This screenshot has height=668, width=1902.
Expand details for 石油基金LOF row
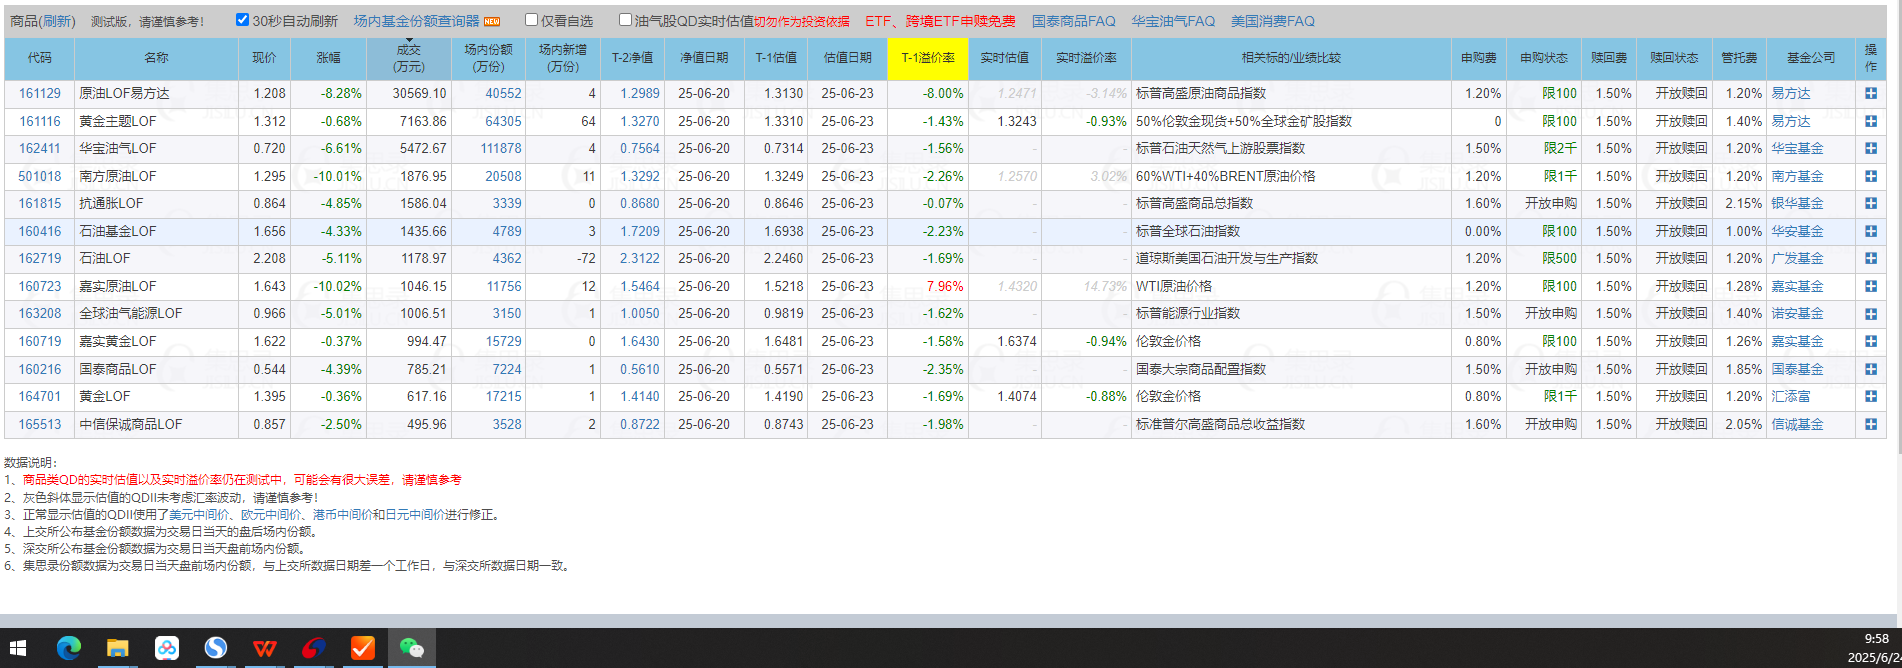1870,231
